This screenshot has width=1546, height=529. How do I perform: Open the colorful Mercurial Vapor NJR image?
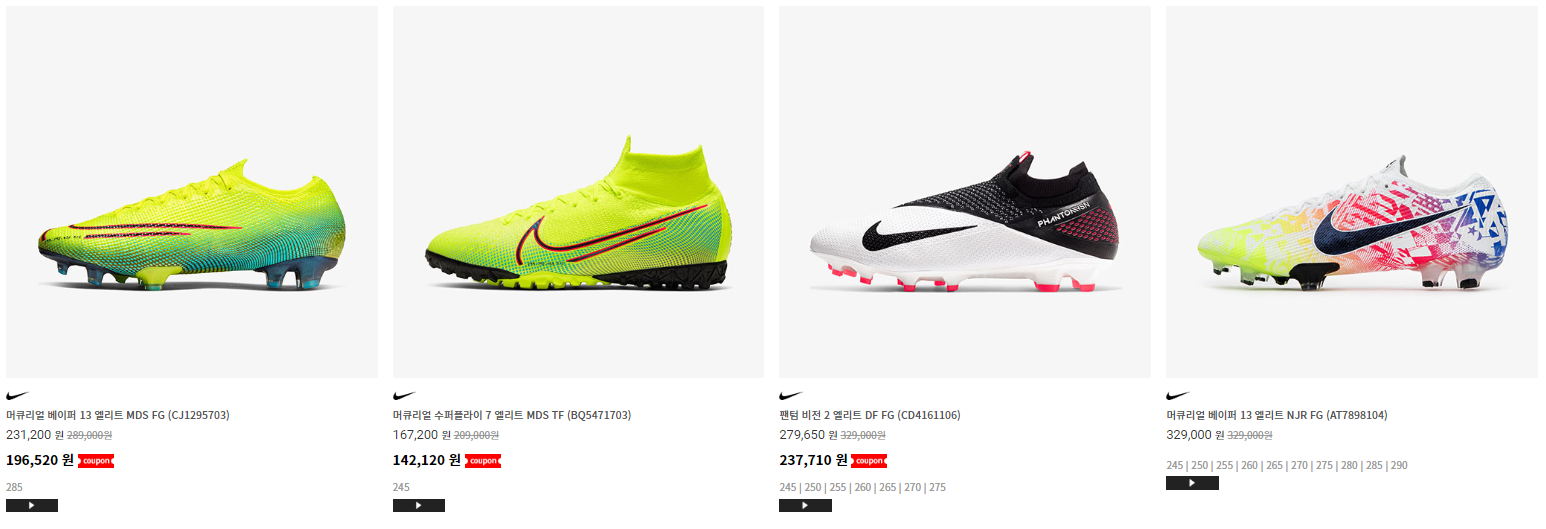1352,192
